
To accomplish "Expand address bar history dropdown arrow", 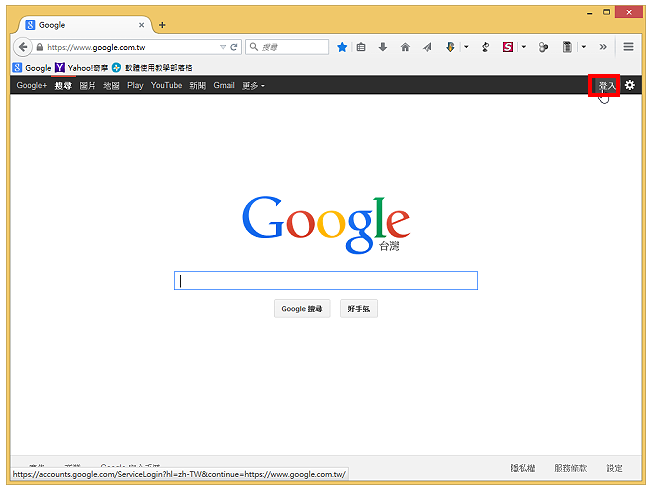I will pos(223,47).
